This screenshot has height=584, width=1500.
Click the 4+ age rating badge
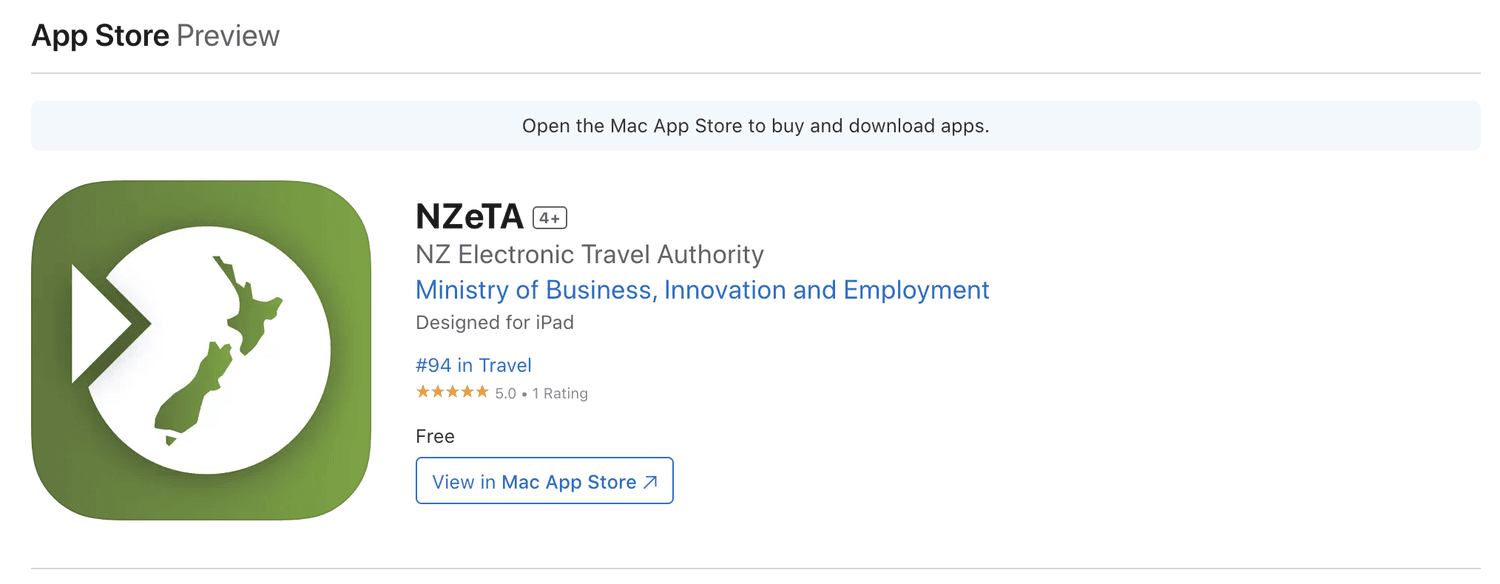point(550,218)
